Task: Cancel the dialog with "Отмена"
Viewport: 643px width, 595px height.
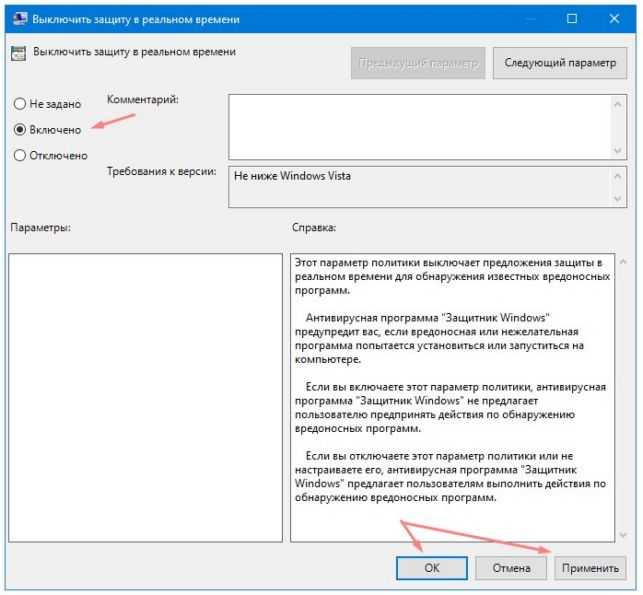Action: 511,568
